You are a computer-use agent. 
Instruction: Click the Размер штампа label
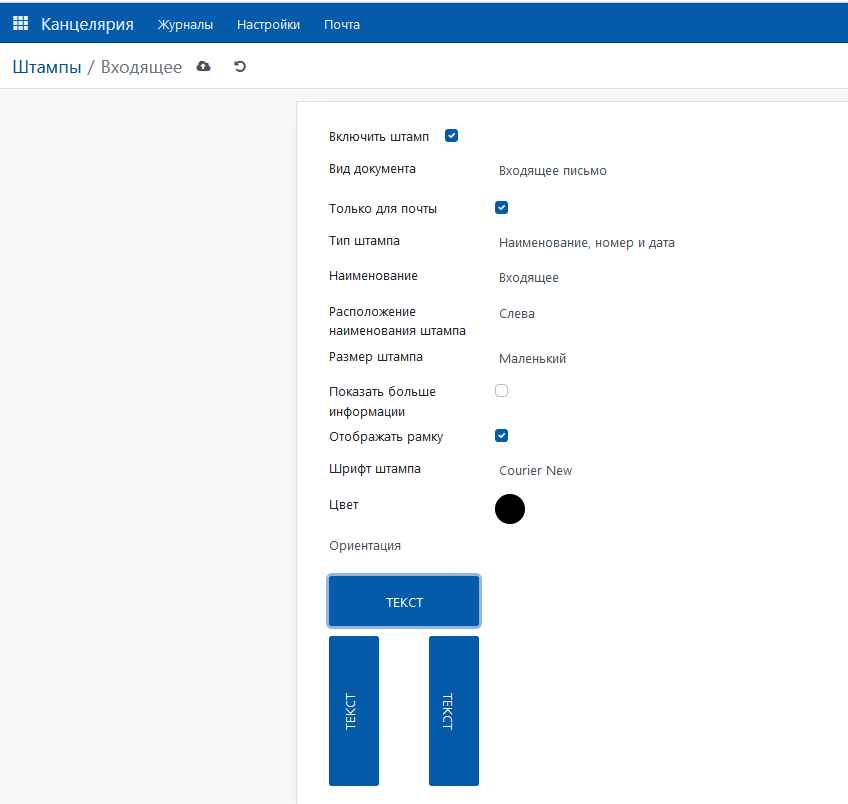[x=376, y=357]
